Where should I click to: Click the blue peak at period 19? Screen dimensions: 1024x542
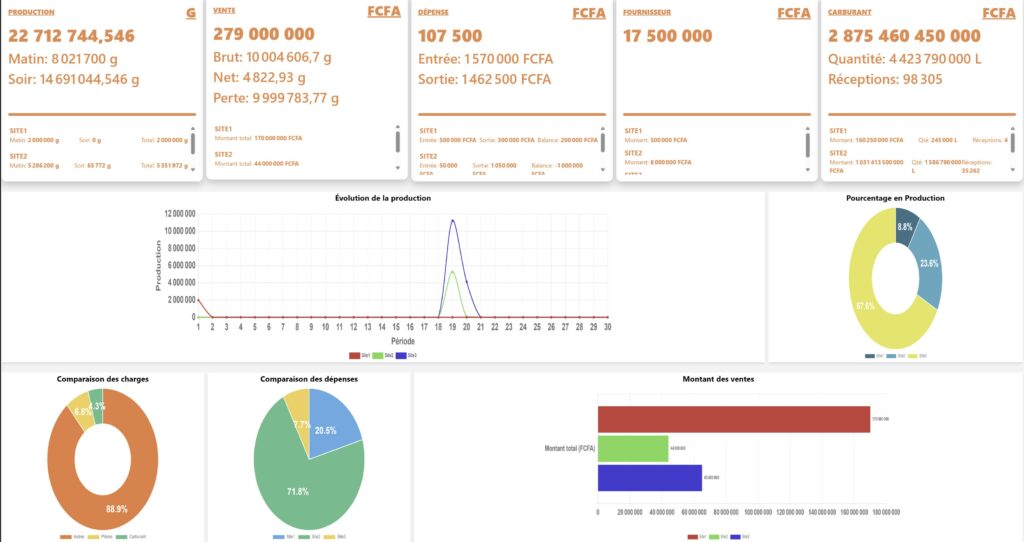point(452,221)
